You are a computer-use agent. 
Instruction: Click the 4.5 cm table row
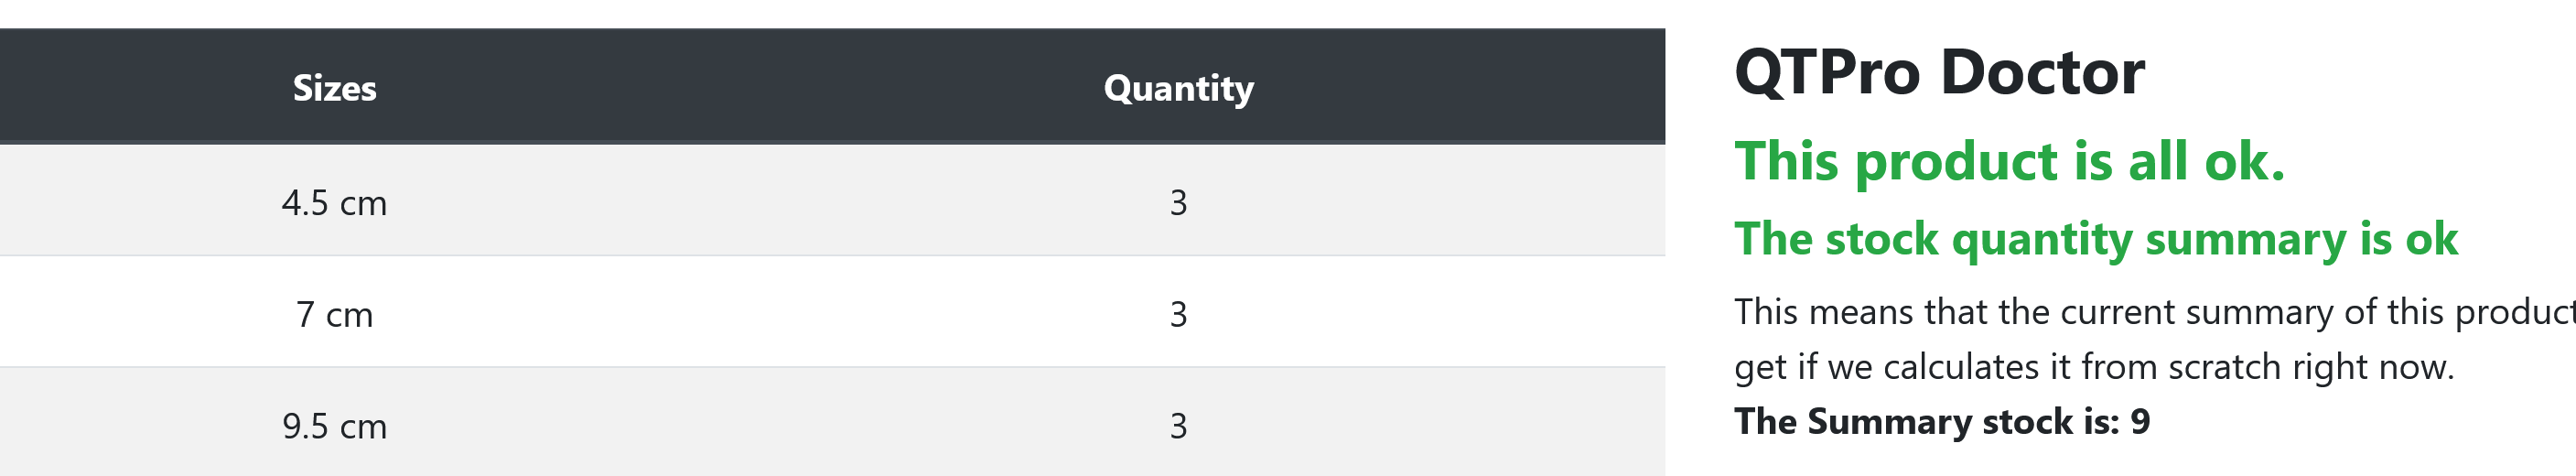click(x=832, y=200)
